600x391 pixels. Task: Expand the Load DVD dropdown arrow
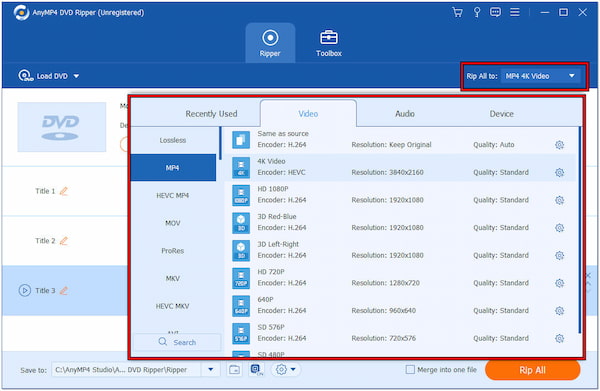click(76, 76)
